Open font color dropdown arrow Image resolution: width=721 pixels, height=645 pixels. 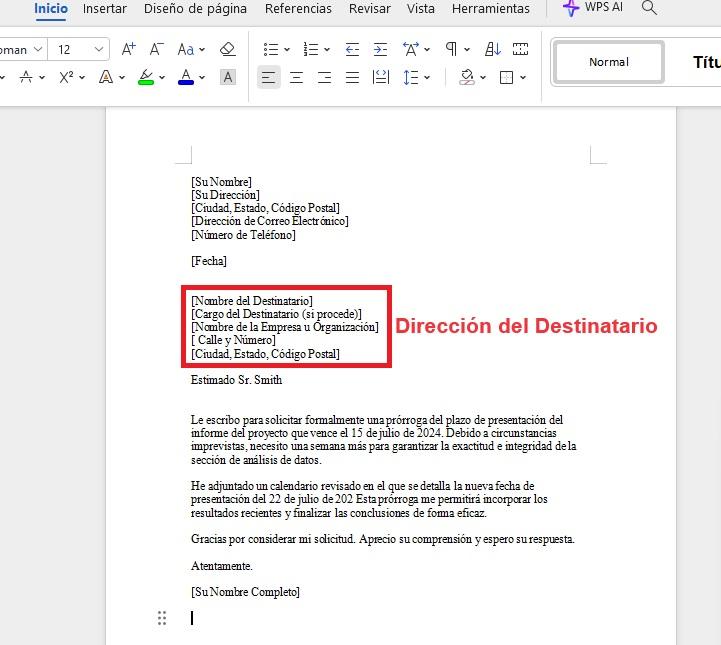202,78
